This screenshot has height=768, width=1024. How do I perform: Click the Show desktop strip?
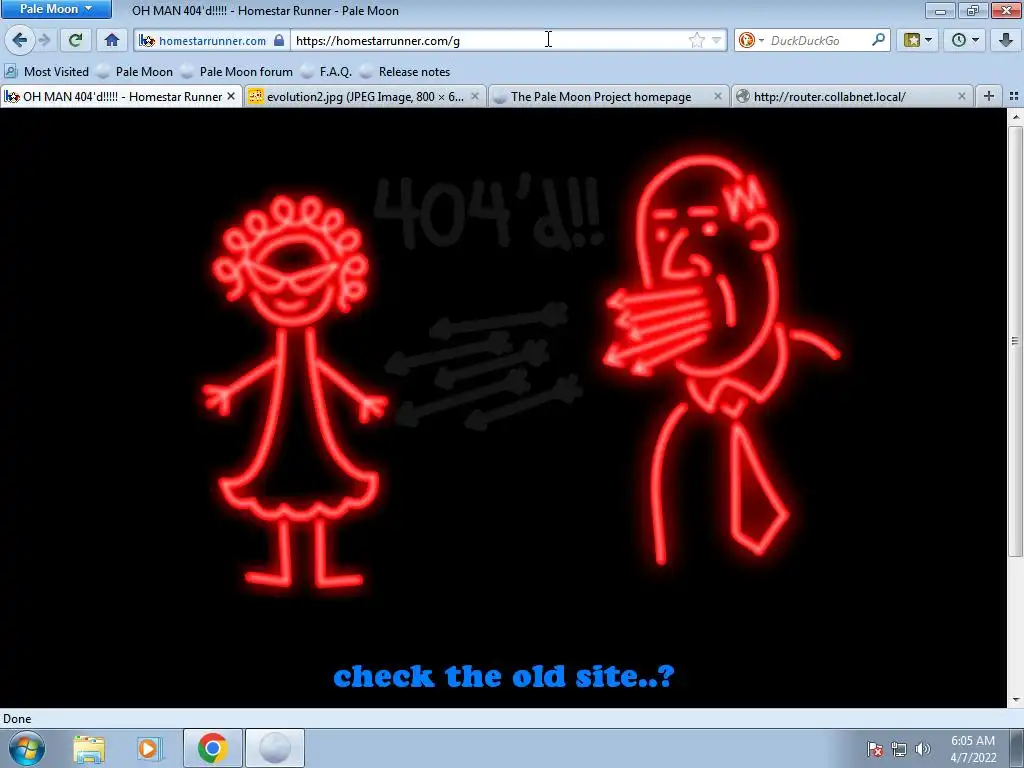tap(1016, 749)
